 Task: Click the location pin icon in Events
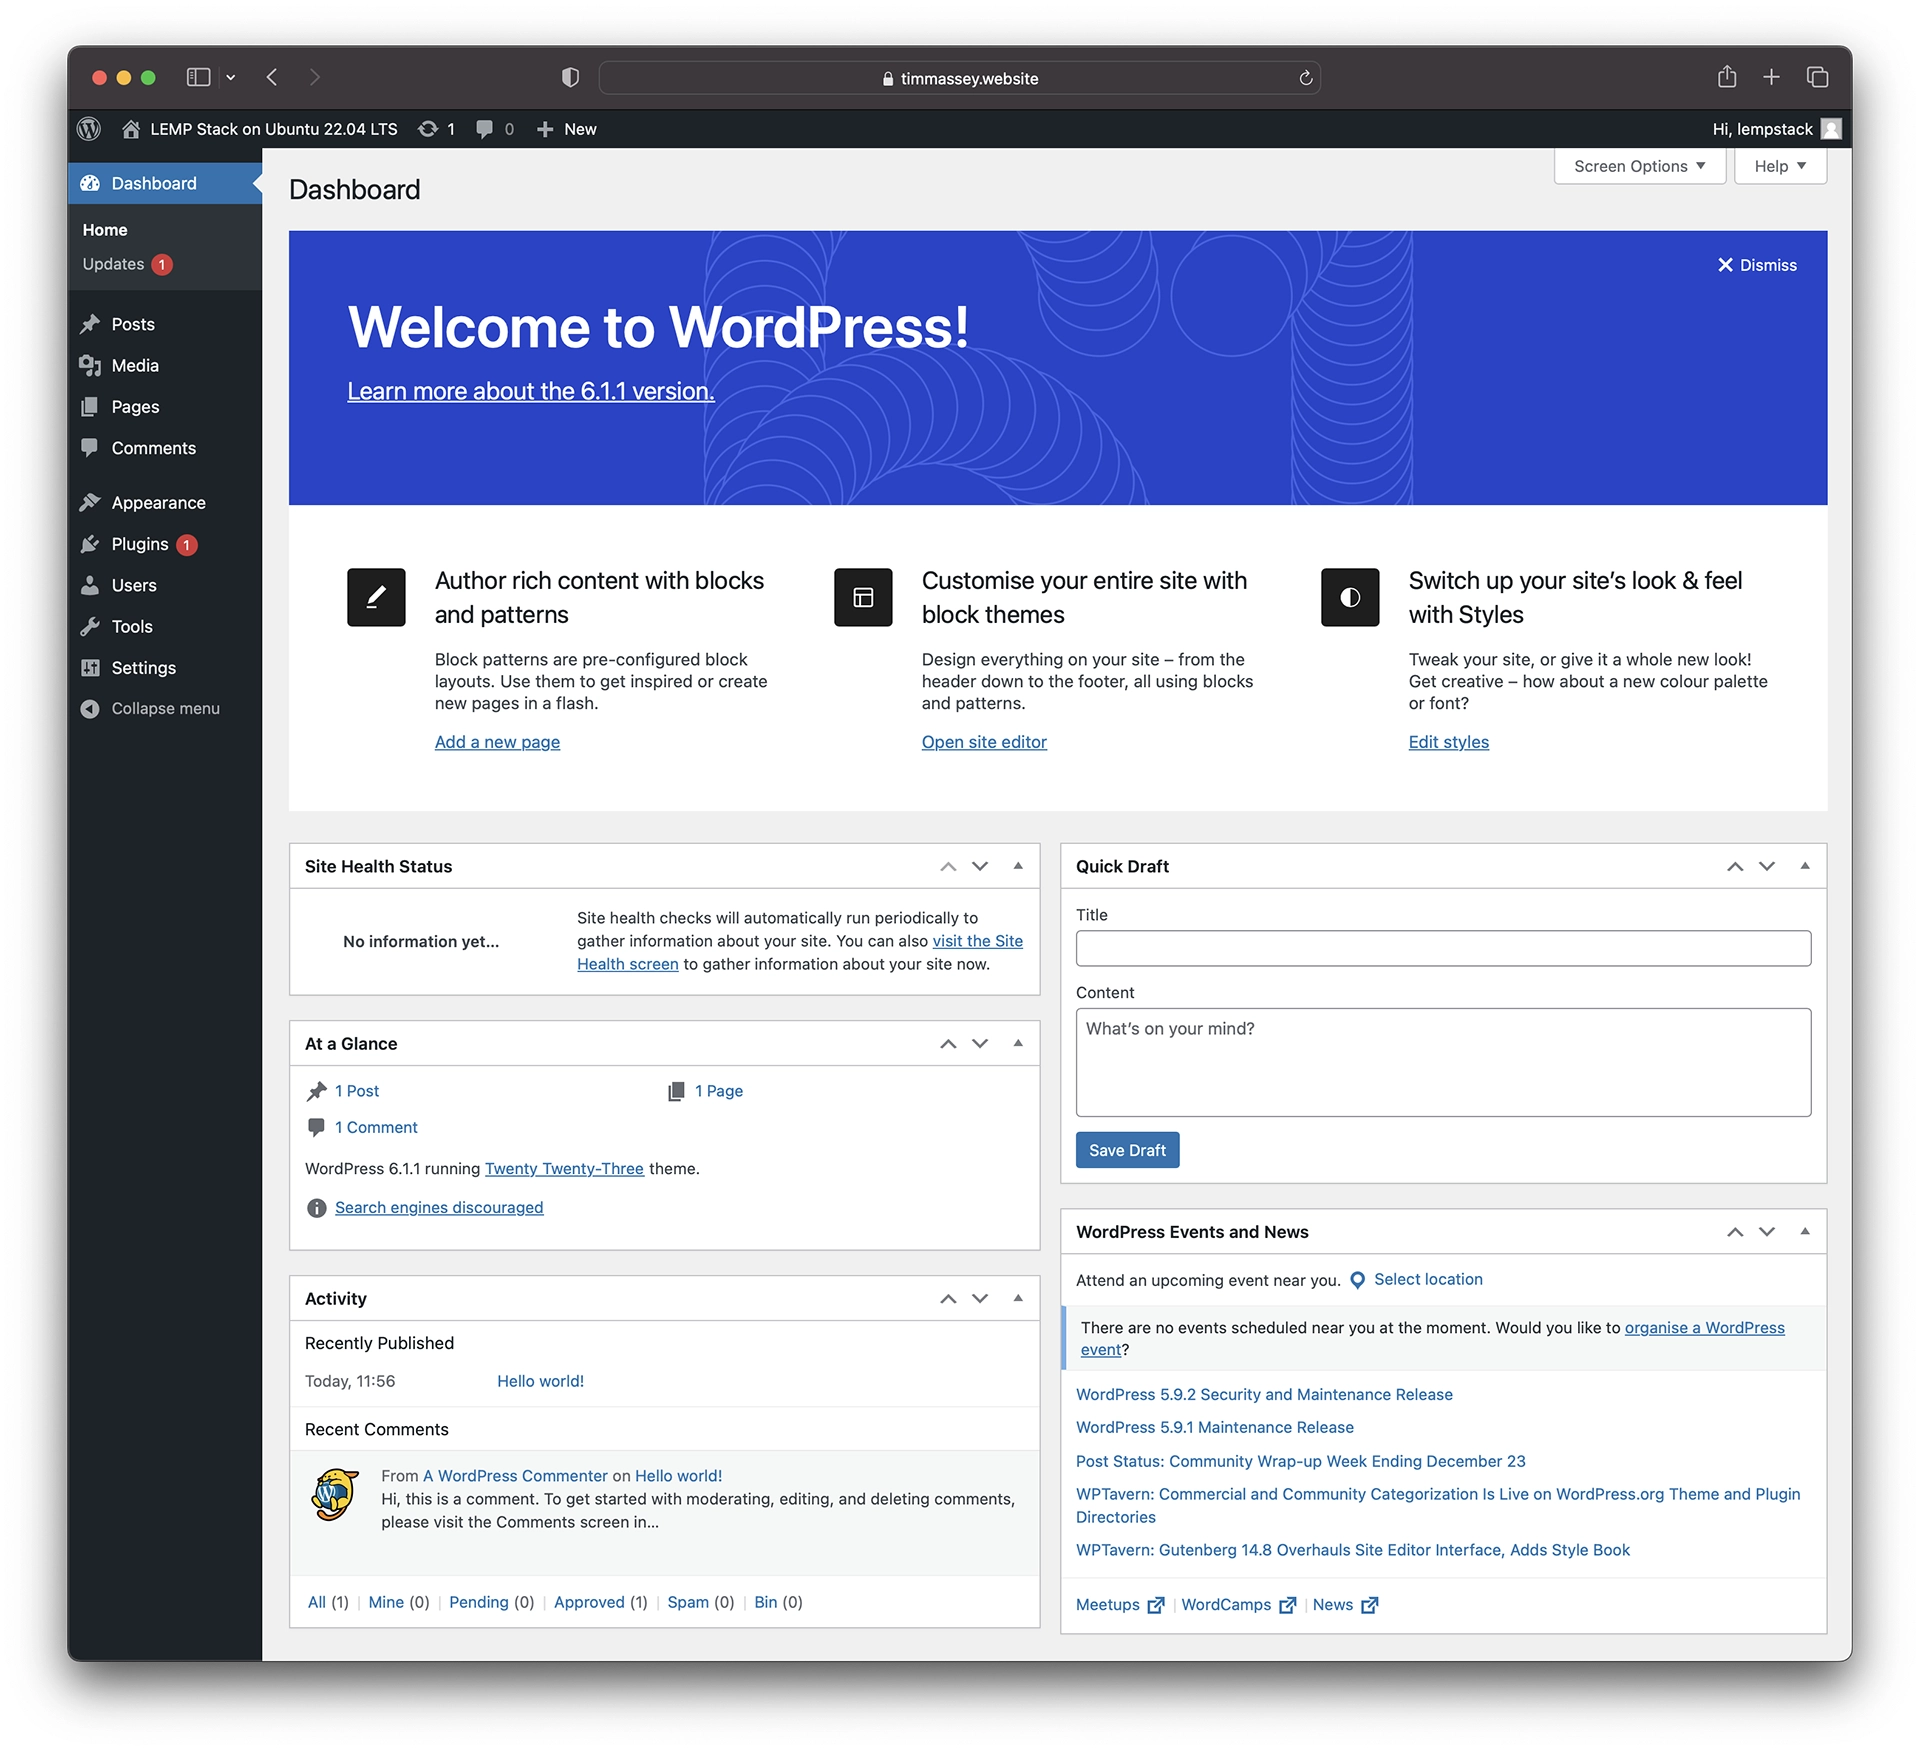(1357, 1280)
